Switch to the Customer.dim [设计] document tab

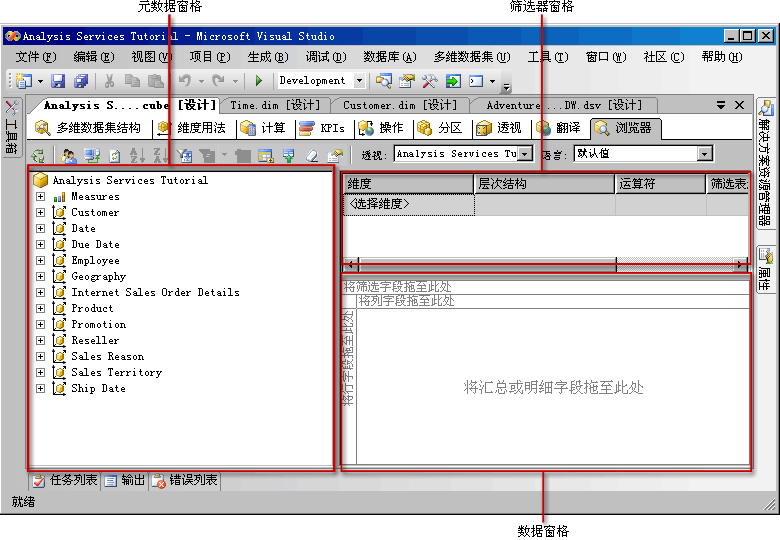pyautogui.click(x=400, y=105)
